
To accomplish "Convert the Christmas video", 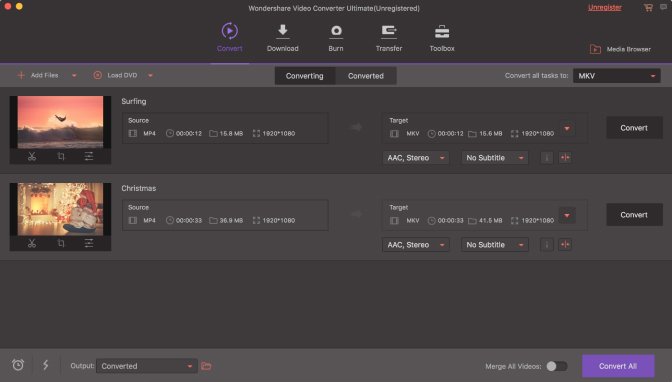I will tap(634, 215).
